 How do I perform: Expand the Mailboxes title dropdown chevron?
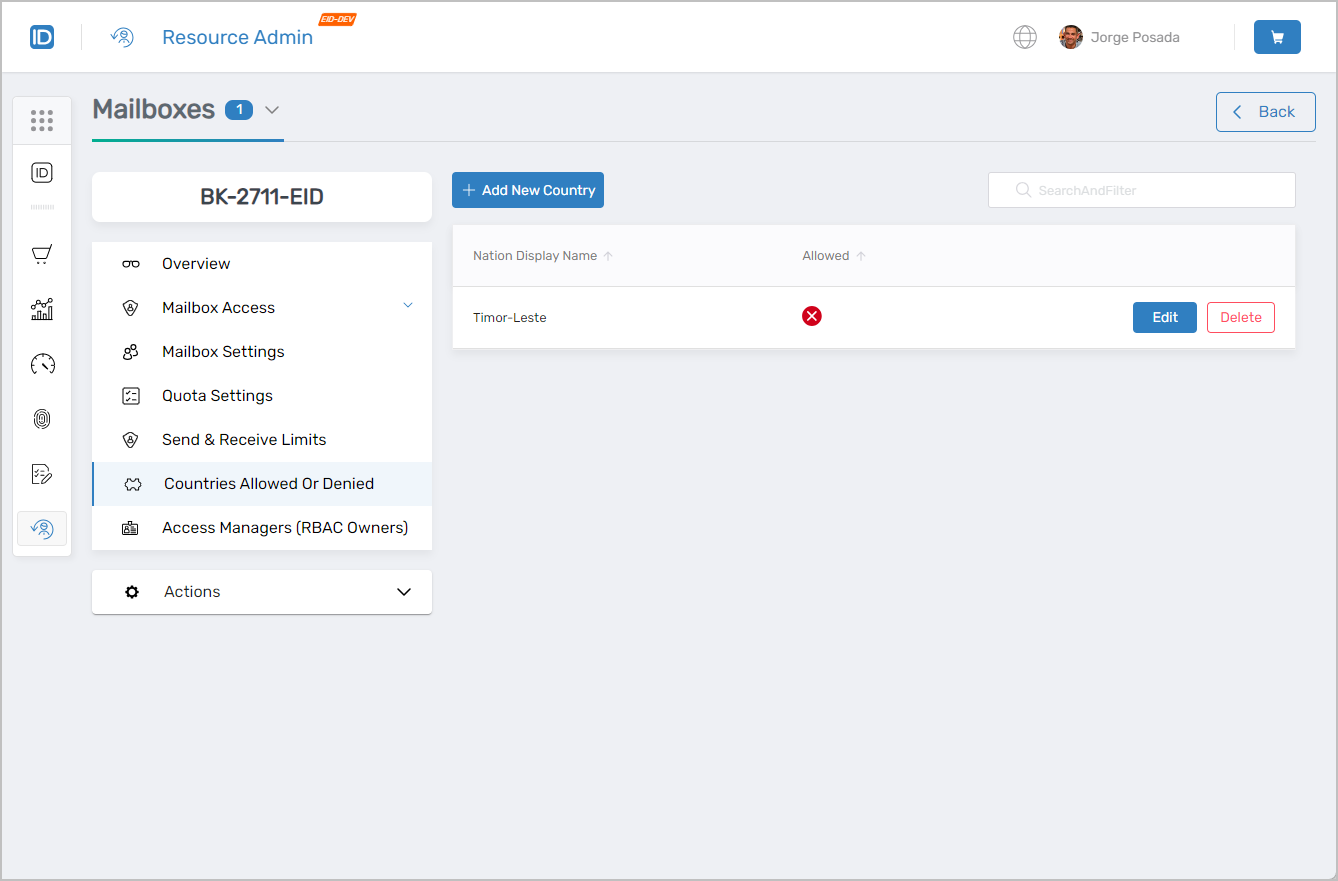[x=272, y=110]
